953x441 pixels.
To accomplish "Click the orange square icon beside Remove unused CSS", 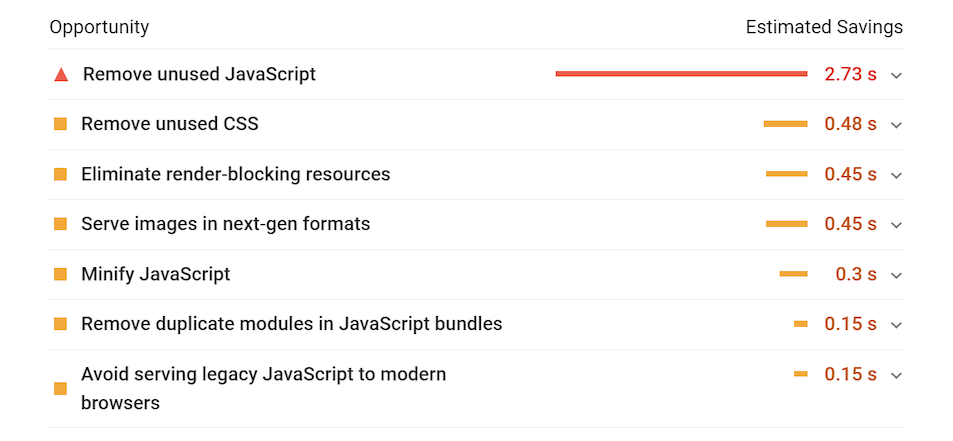I will pos(60,124).
